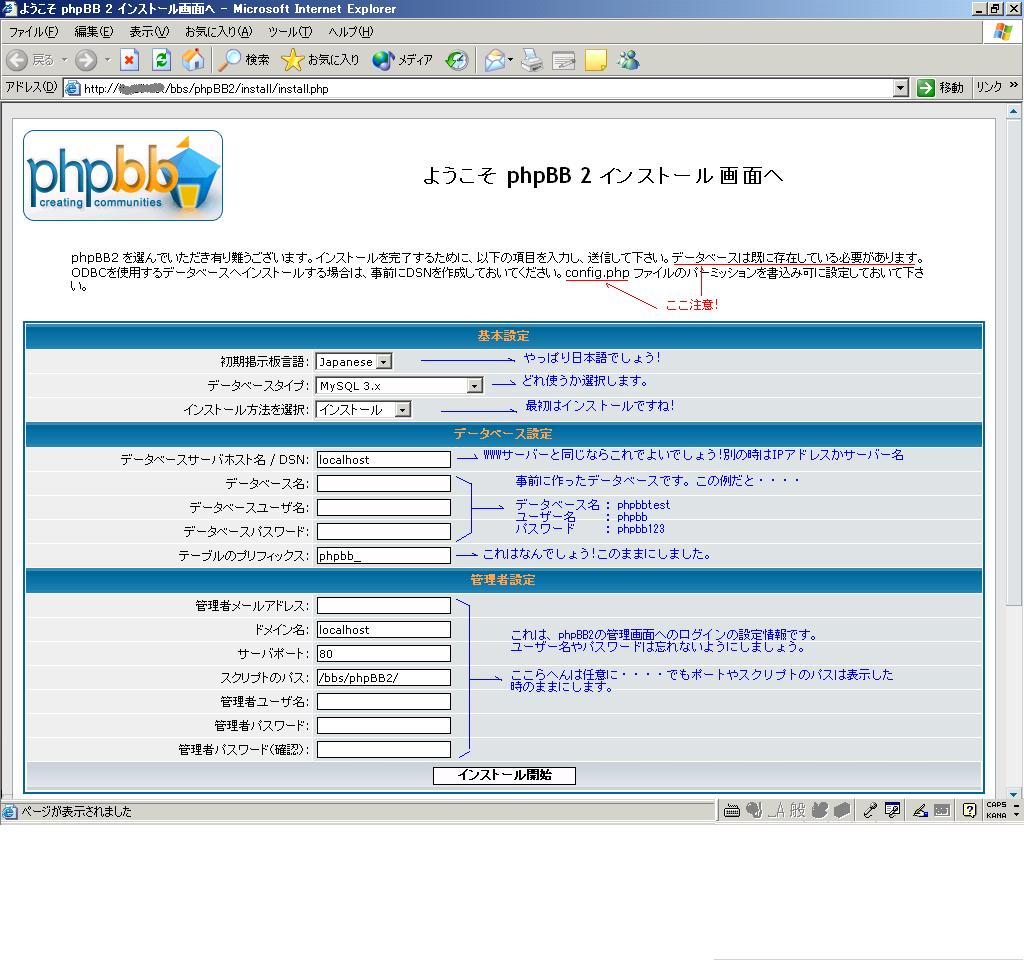Focus the データベースパスワード input field

click(x=383, y=532)
